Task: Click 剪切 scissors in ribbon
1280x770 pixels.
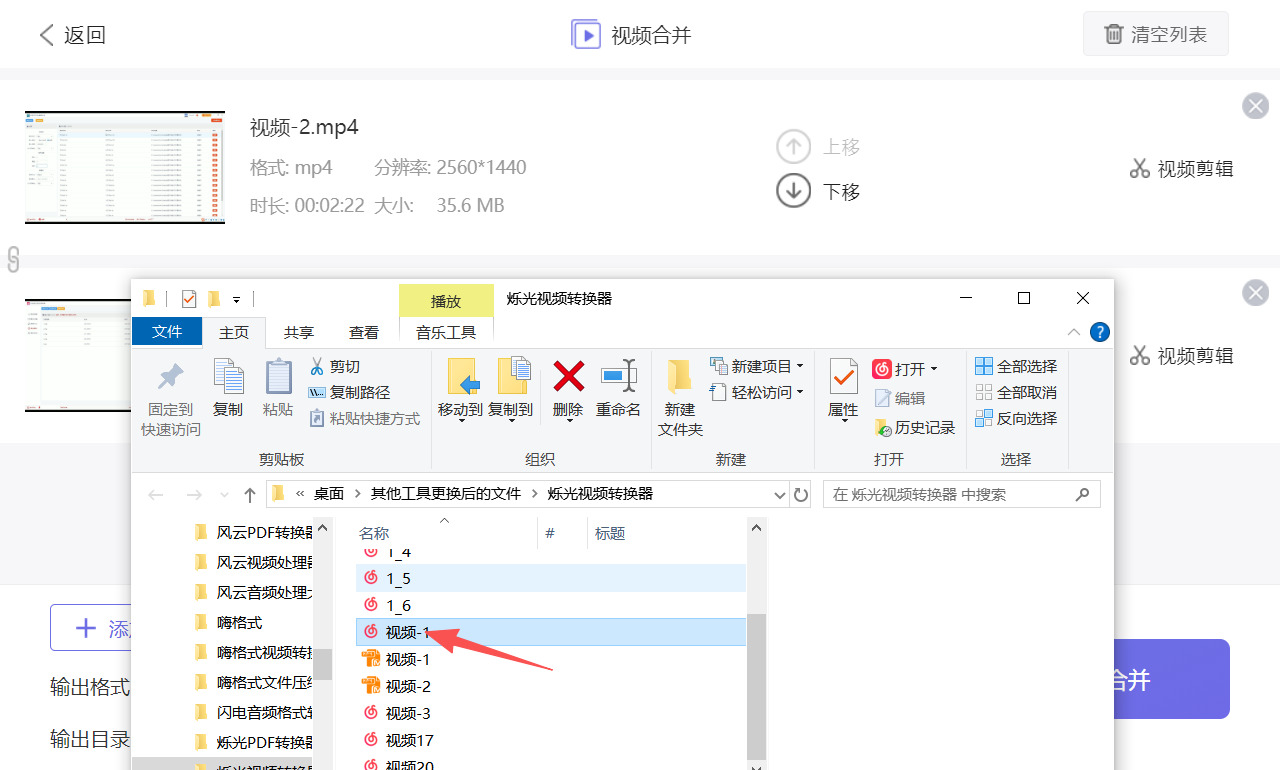Action: pos(335,367)
